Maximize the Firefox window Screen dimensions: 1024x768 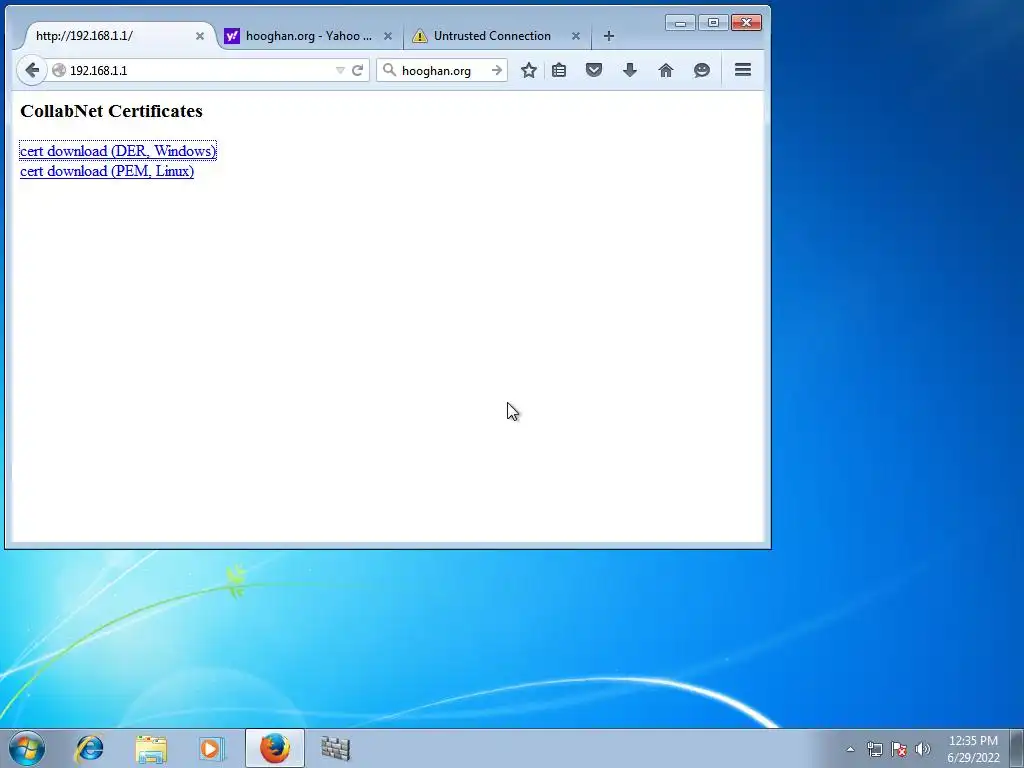point(713,23)
